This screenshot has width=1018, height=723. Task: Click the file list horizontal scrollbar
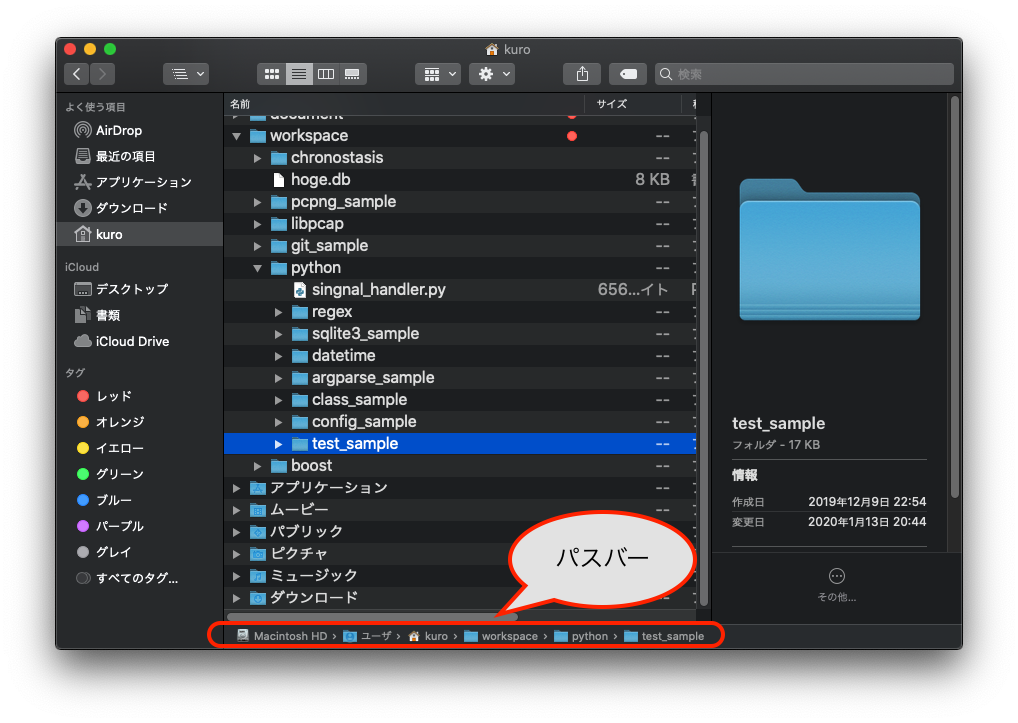pos(372,617)
